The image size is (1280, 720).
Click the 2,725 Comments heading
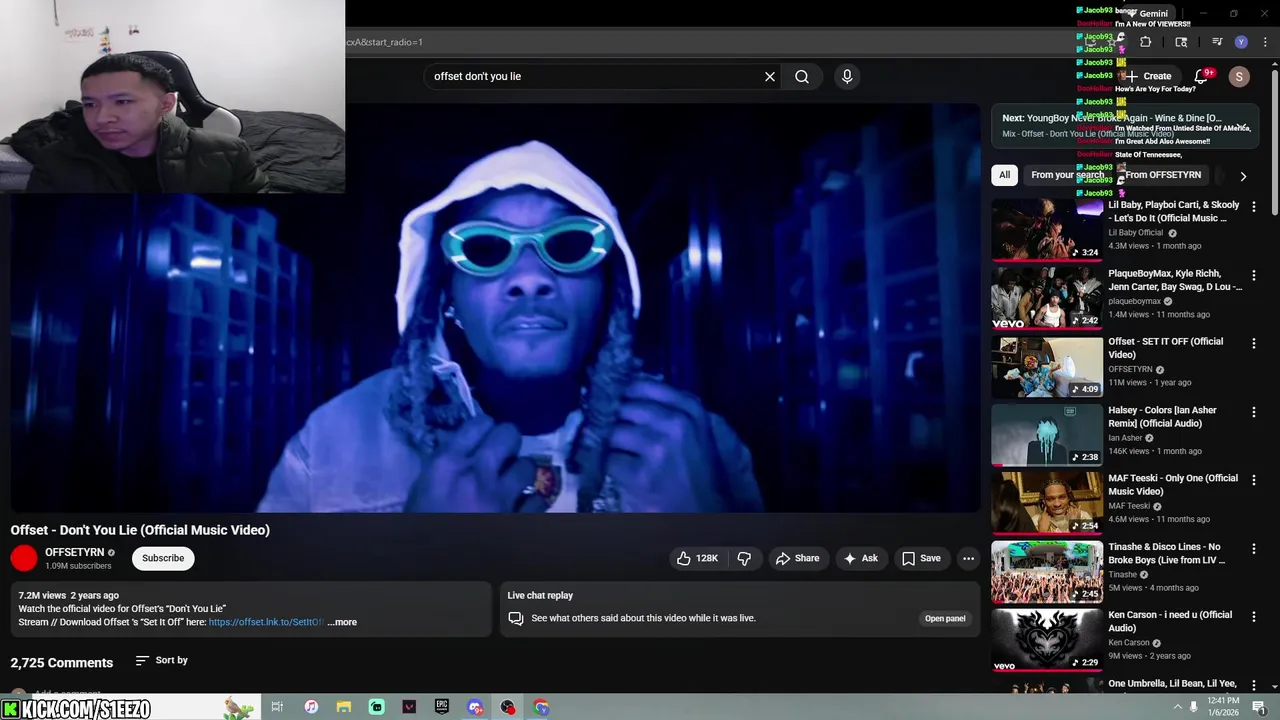pyautogui.click(x=62, y=663)
